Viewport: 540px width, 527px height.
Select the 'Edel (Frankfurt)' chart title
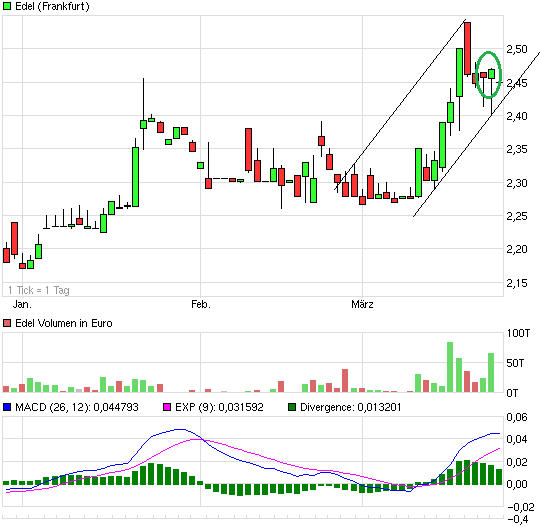click(52, 6)
